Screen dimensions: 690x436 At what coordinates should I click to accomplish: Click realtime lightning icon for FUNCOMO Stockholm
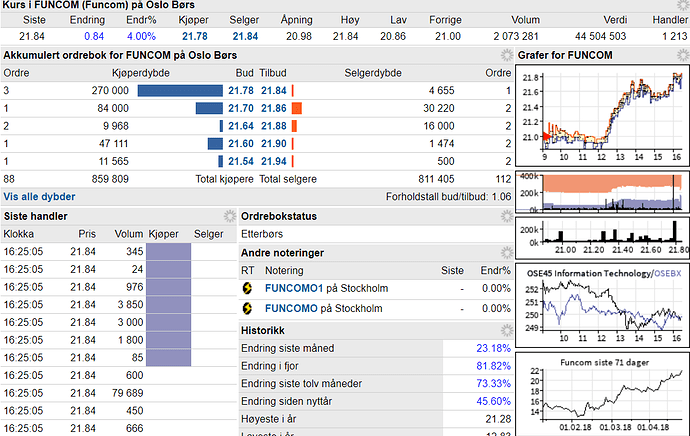247,308
